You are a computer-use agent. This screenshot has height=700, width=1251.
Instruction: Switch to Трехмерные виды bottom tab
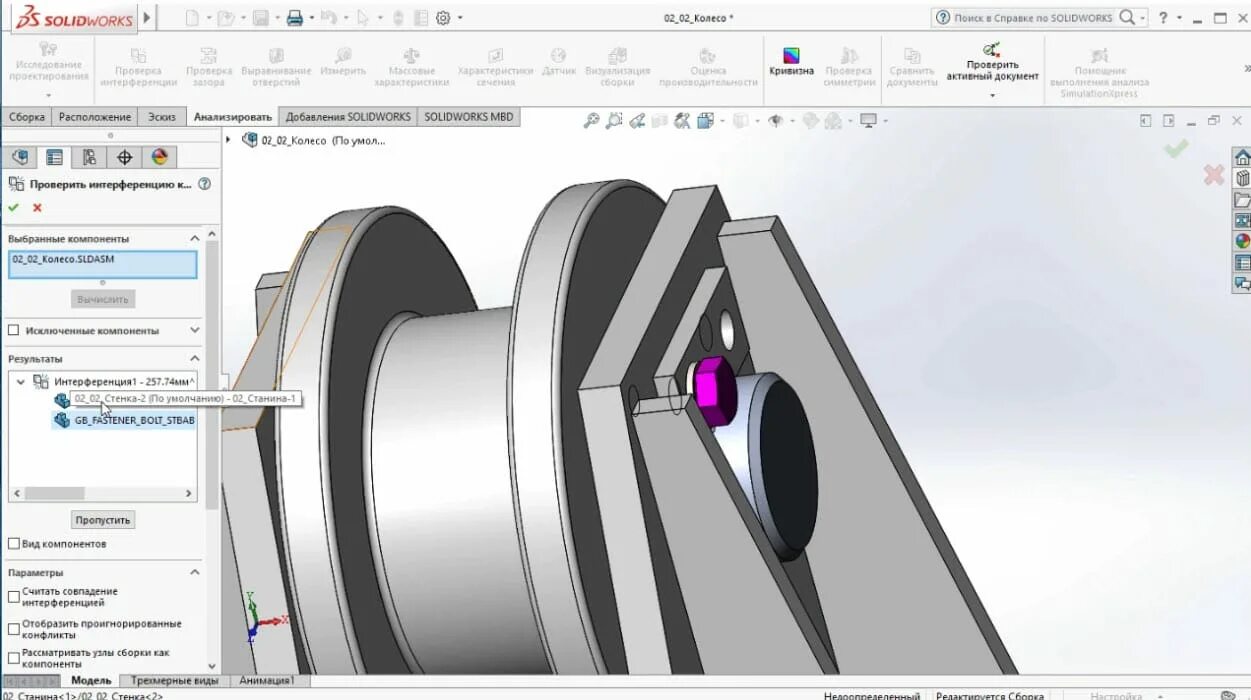coord(174,680)
